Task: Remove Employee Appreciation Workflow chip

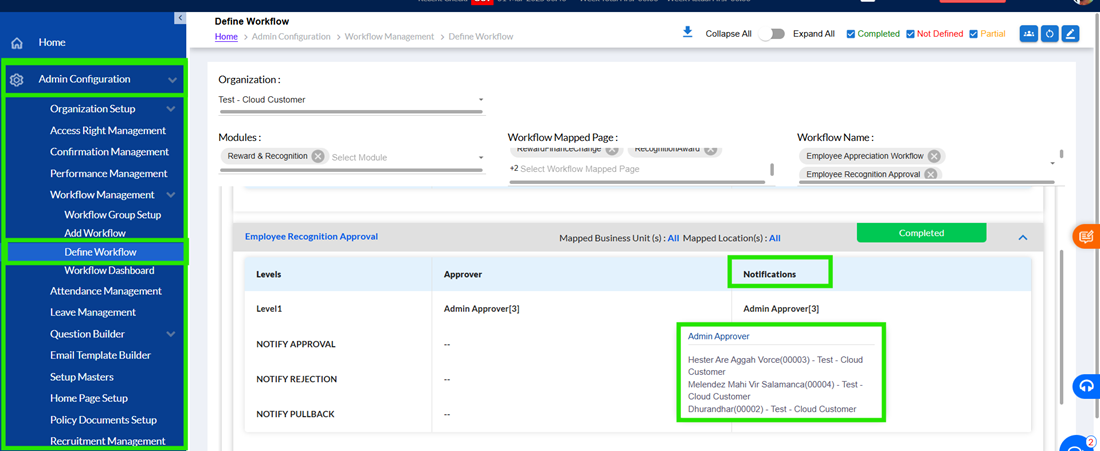Action: pos(934,156)
